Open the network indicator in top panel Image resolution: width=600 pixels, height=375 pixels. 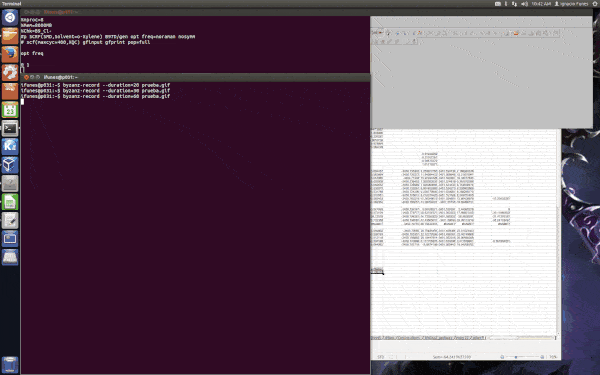pos(514,4)
